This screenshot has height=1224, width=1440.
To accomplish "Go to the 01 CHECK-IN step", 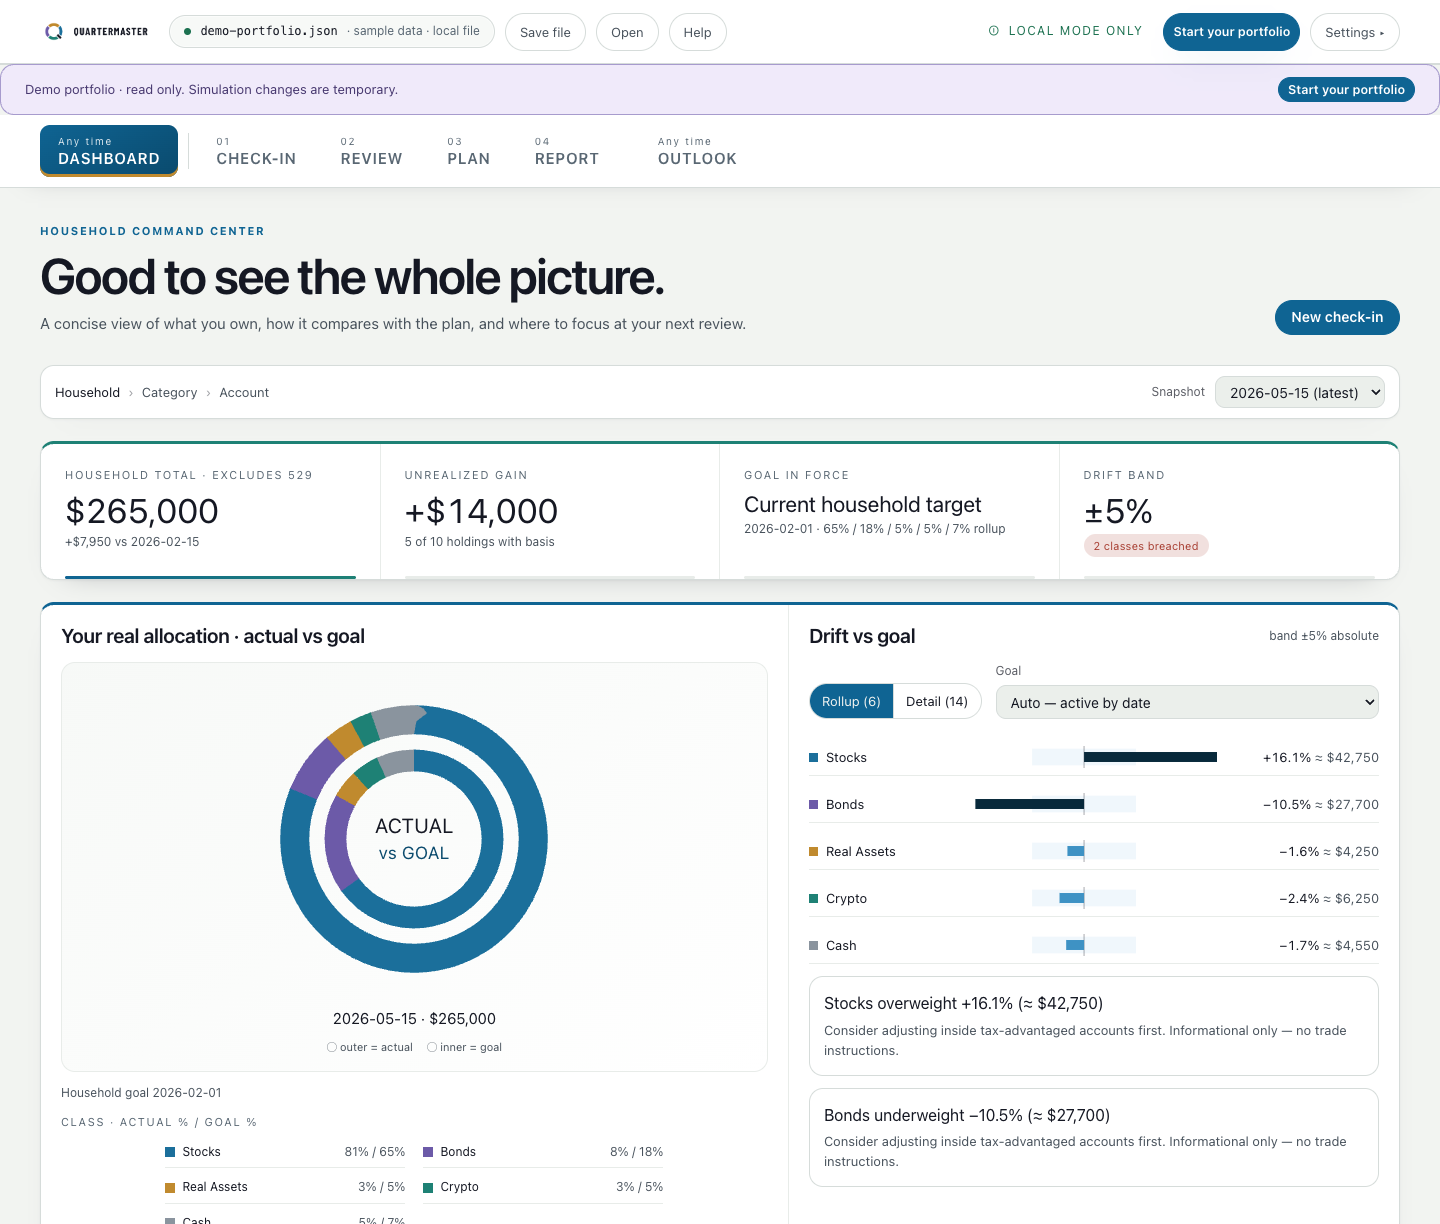I will (x=256, y=151).
